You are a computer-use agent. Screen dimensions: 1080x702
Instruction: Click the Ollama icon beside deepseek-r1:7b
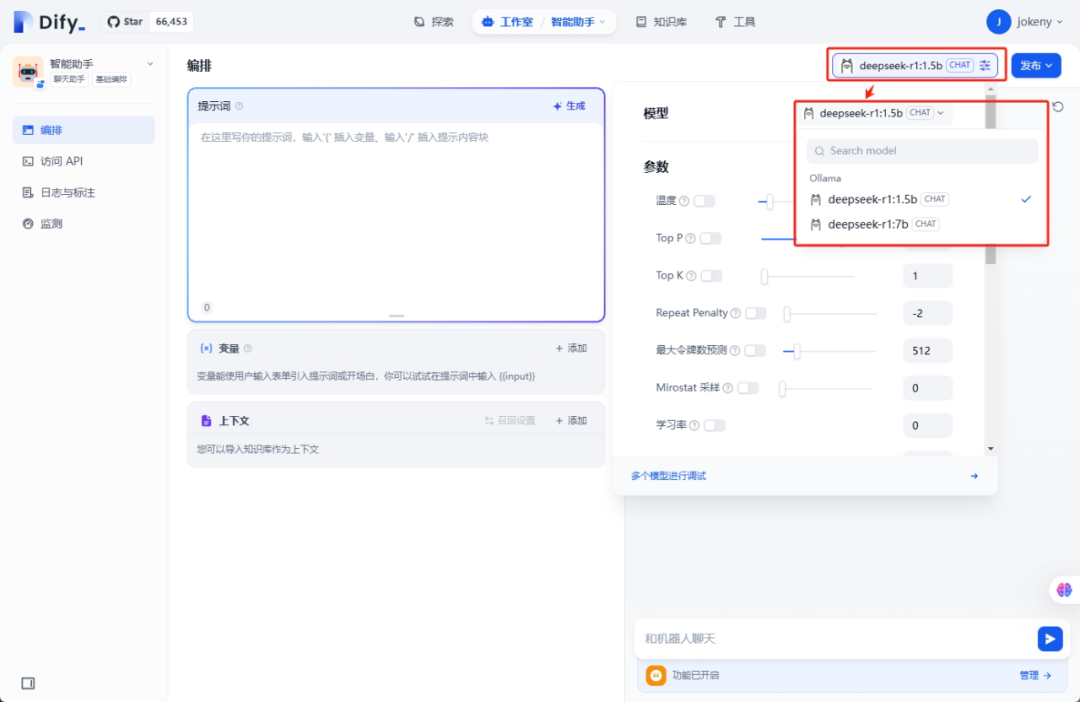[x=816, y=224]
